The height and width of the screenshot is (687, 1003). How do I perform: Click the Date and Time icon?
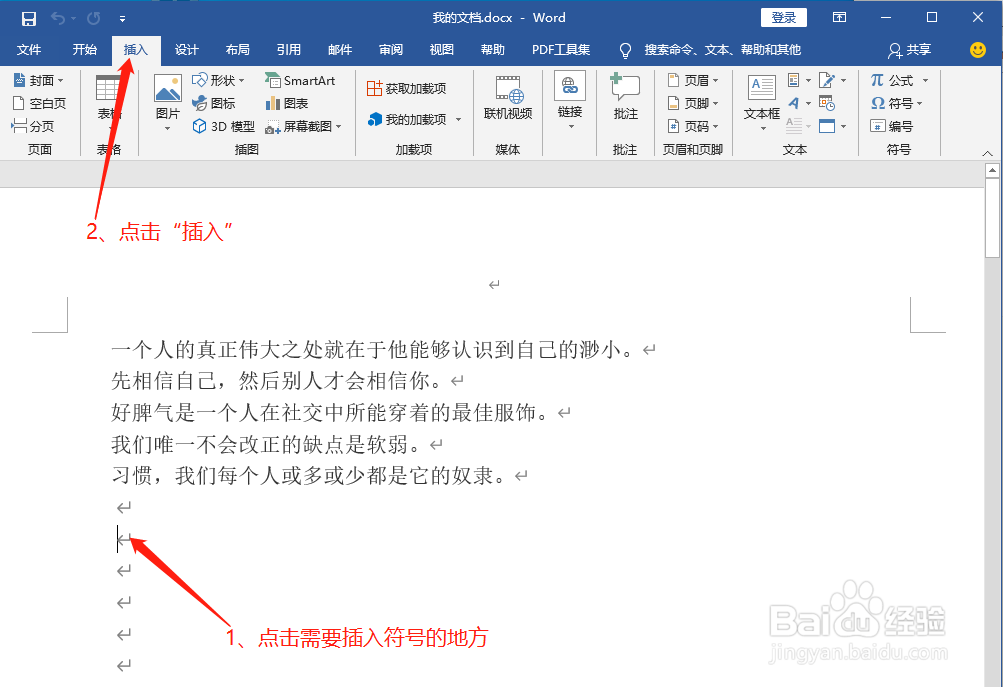click(827, 104)
